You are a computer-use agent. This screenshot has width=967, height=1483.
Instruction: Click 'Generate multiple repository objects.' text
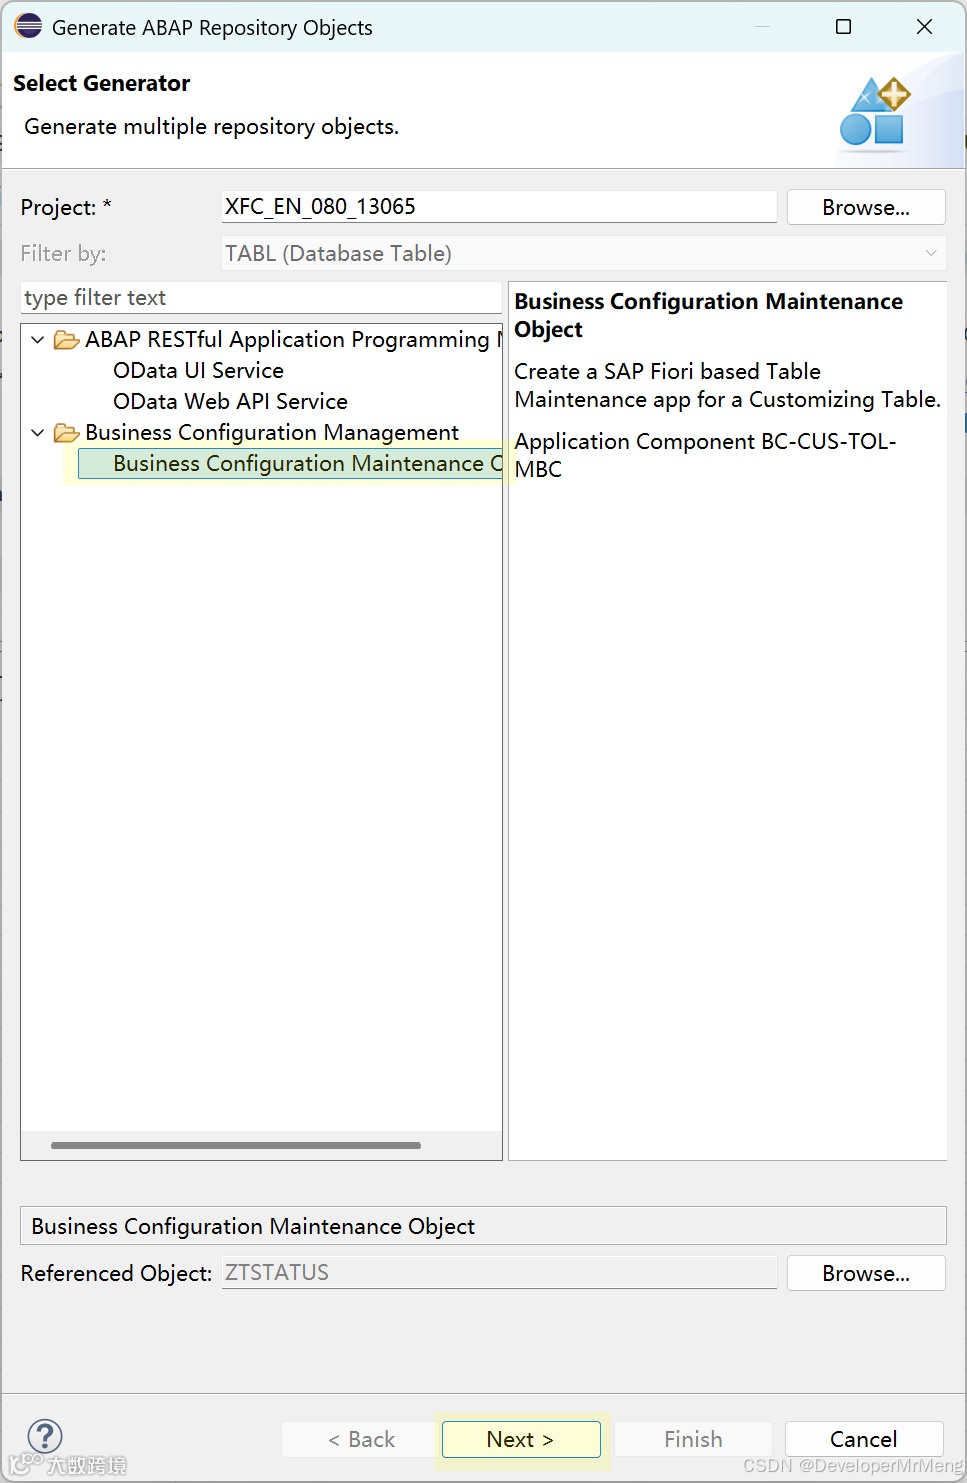point(211,127)
